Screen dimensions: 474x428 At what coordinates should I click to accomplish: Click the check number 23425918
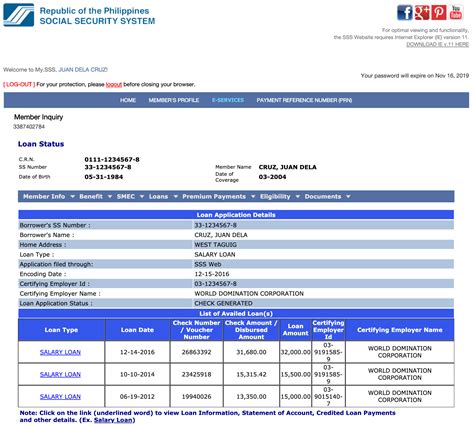[x=196, y=374]
